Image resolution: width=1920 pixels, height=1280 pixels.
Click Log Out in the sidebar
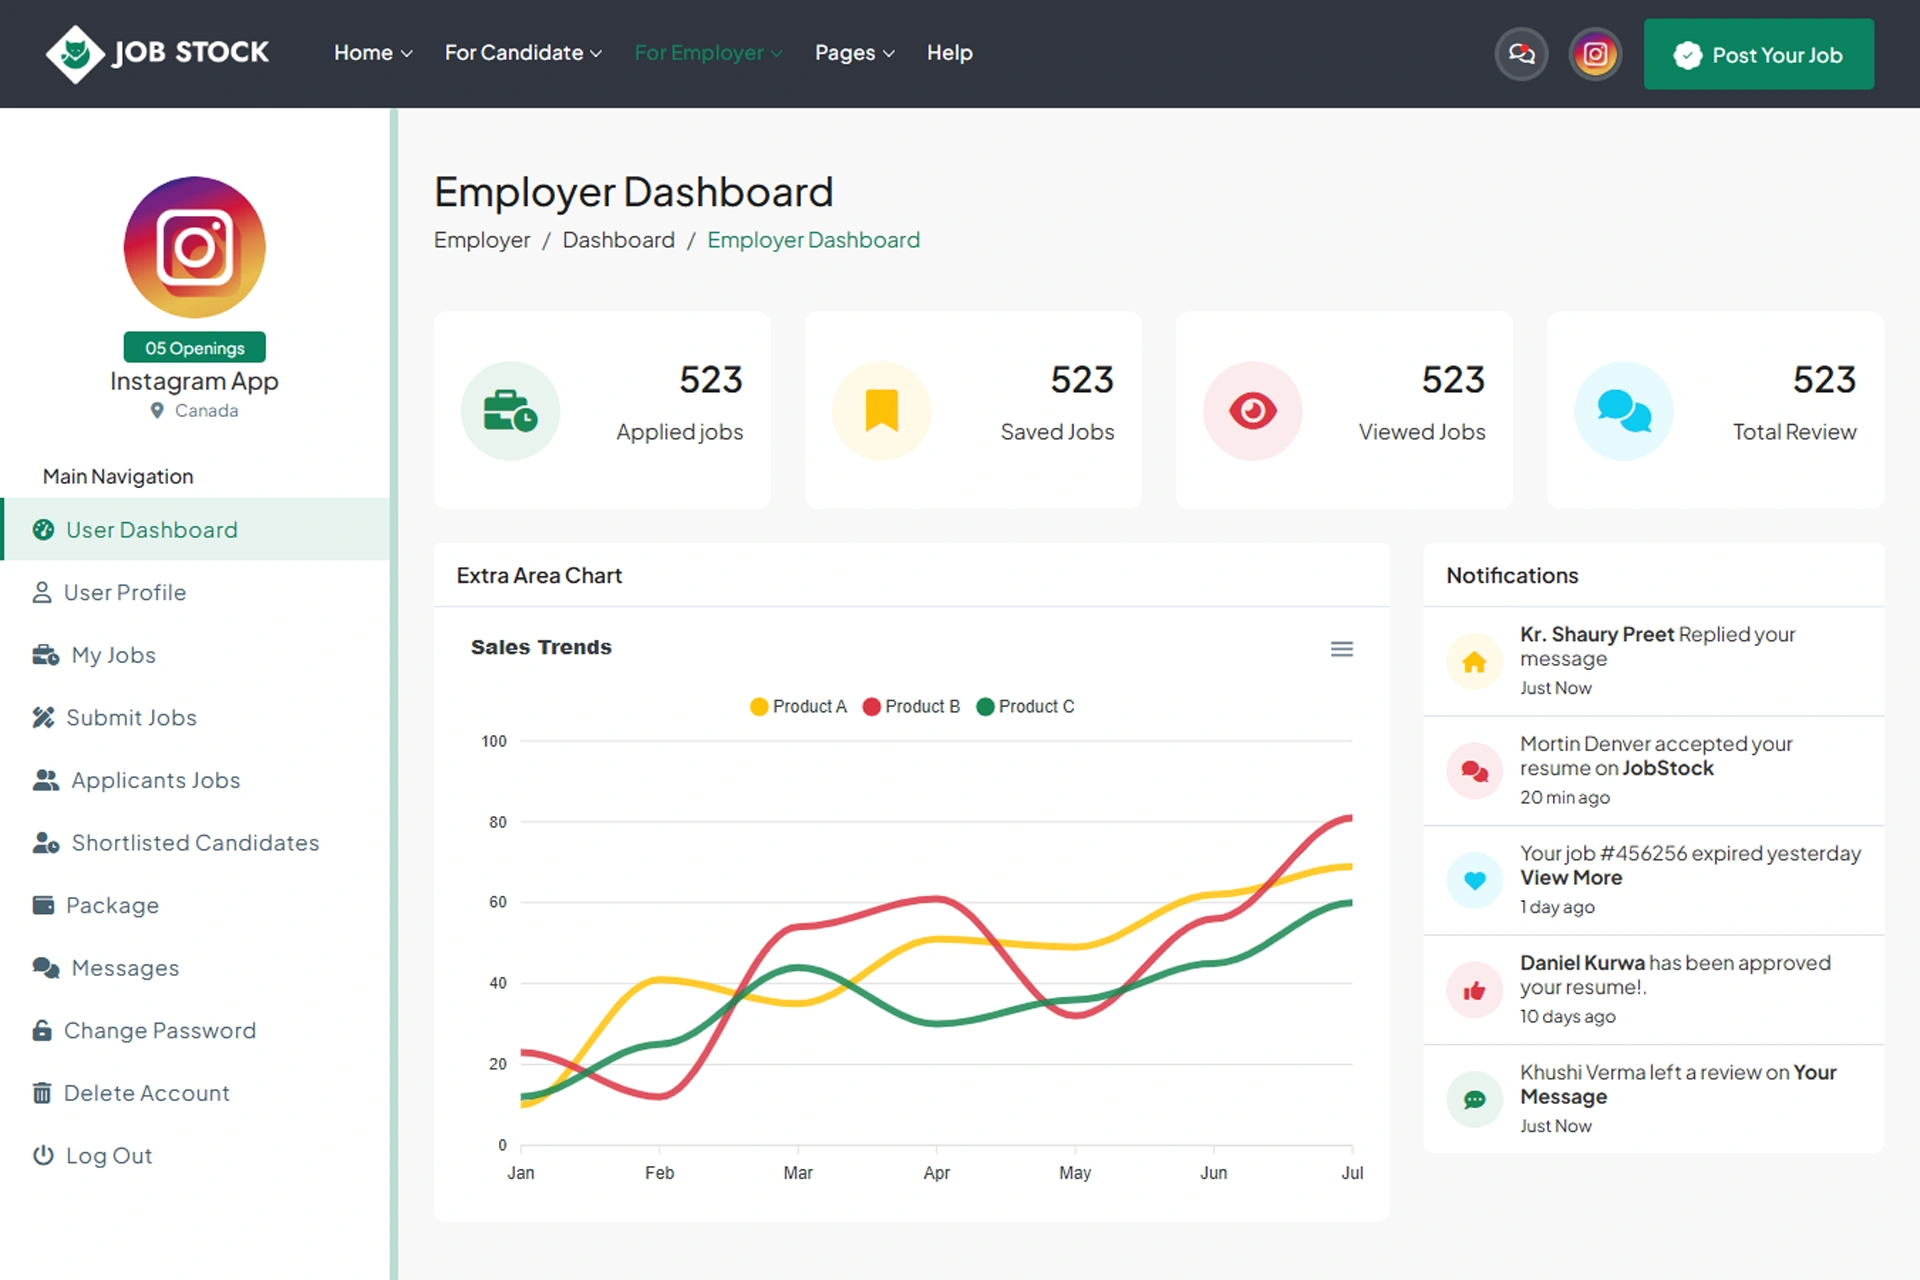[x=195, y=1156]
